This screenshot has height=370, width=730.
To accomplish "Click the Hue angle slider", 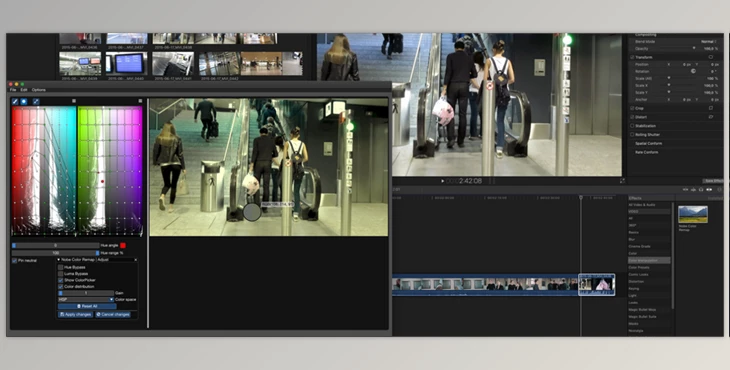I will point(55,245).
